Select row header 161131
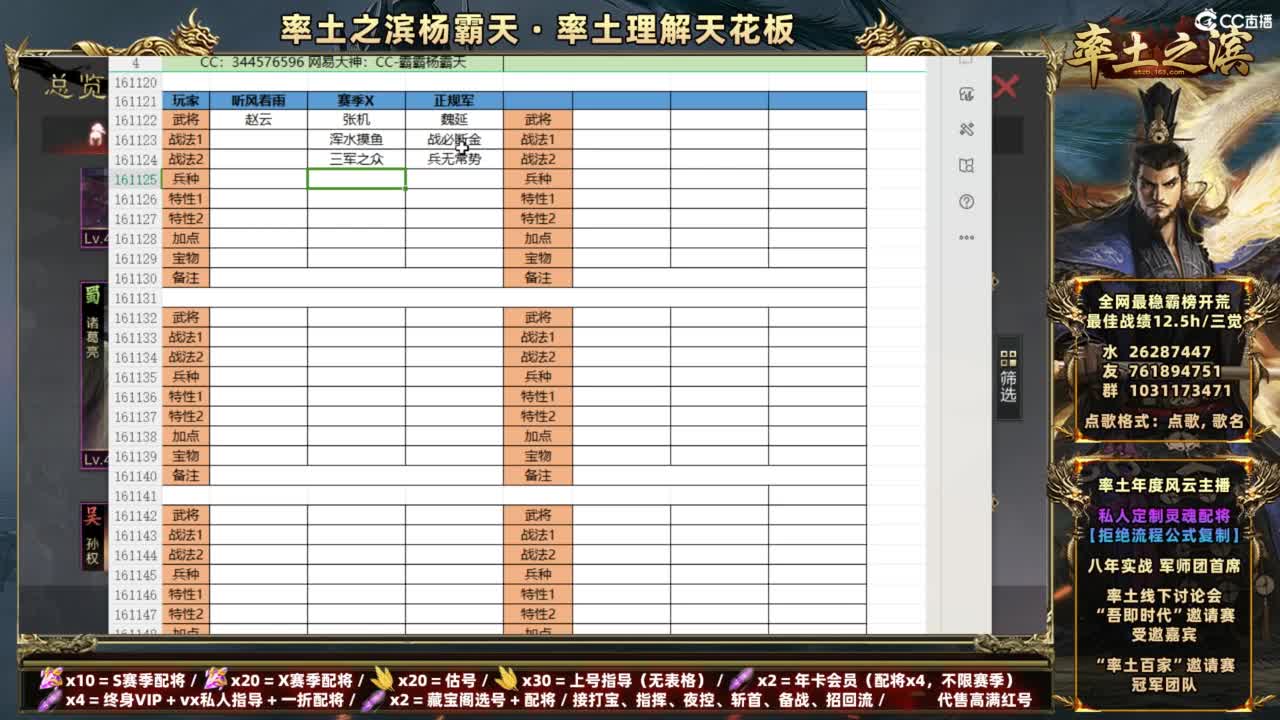Image resolution: width=1280 pixels, height=720 pixels. pyautogui.click(x=135, y=298)
